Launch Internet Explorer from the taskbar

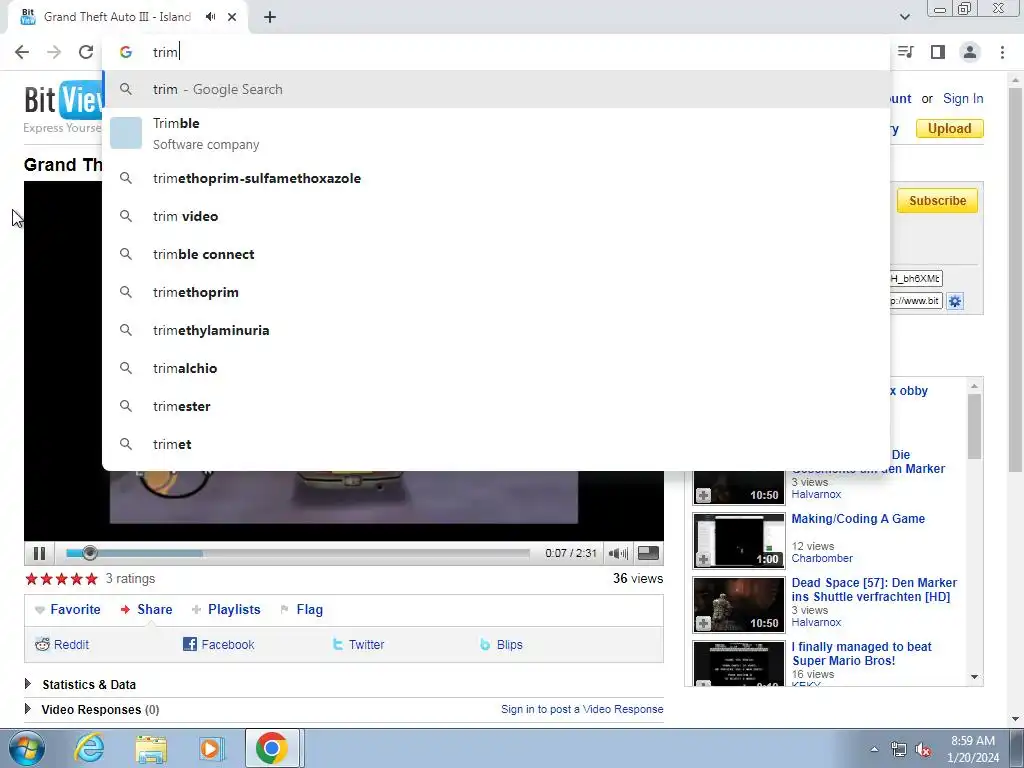89,748
